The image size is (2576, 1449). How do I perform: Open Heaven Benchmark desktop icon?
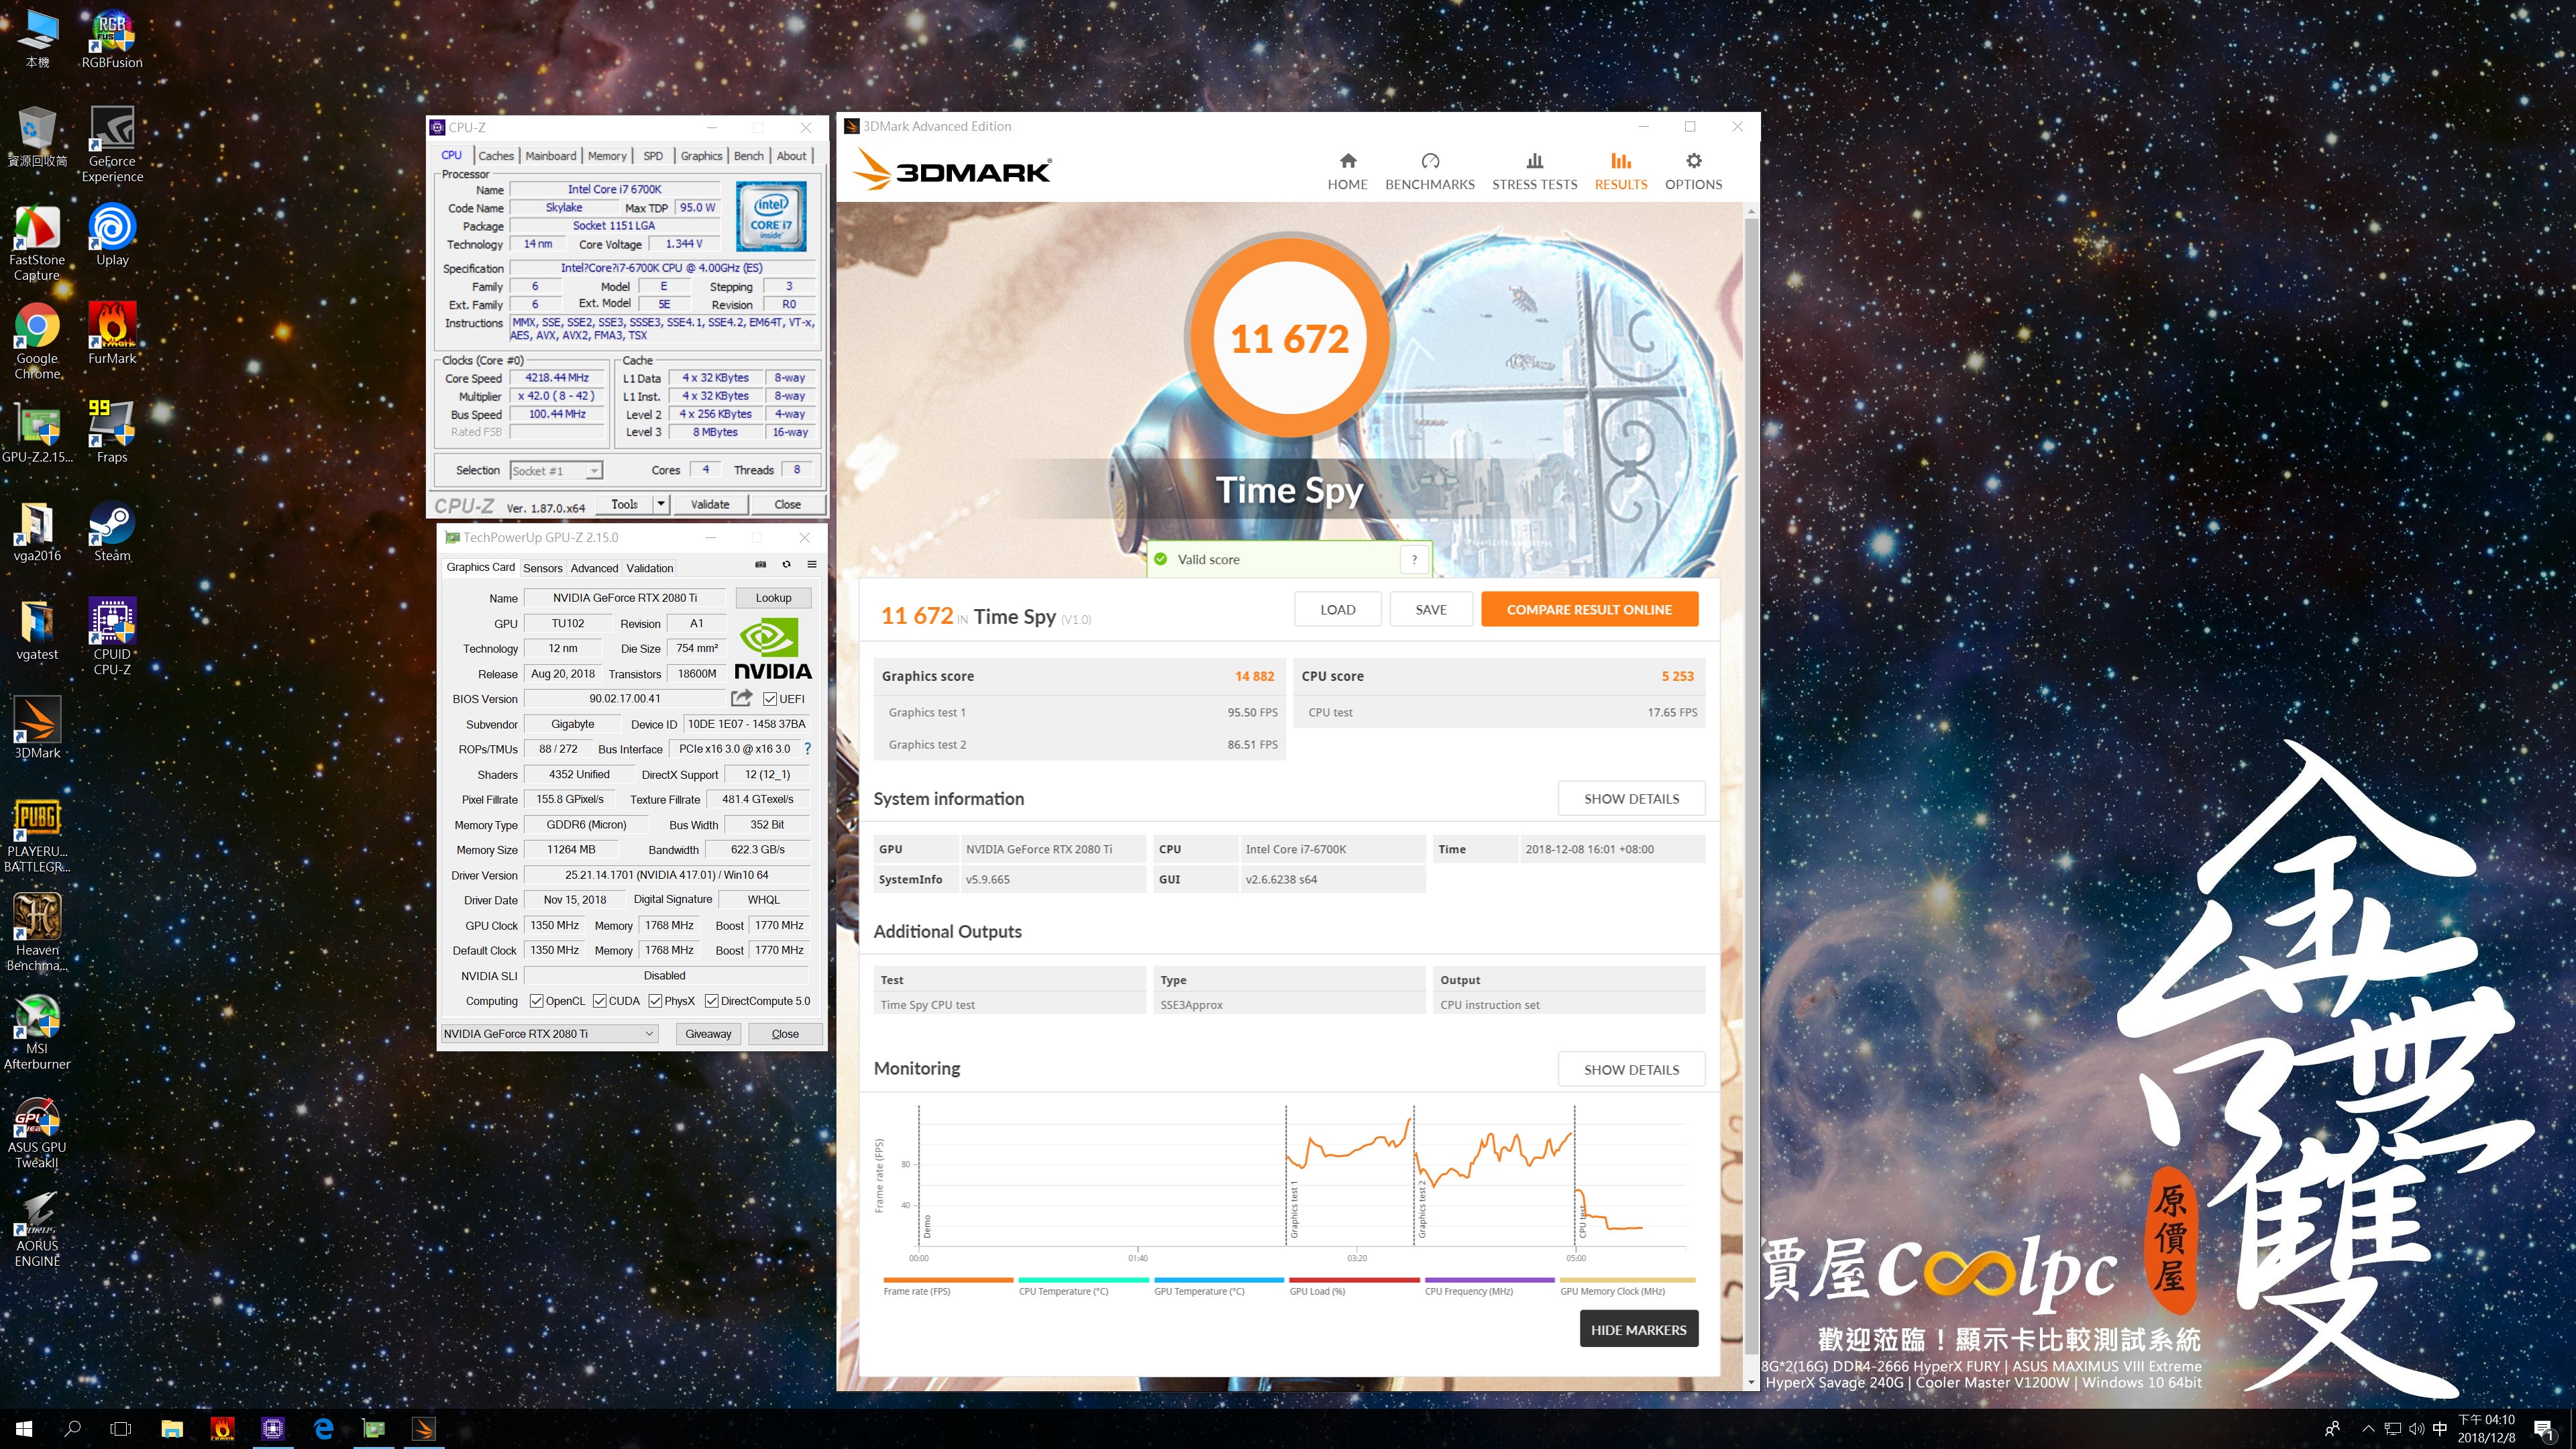pyautogui.click(x=37, y=932)
